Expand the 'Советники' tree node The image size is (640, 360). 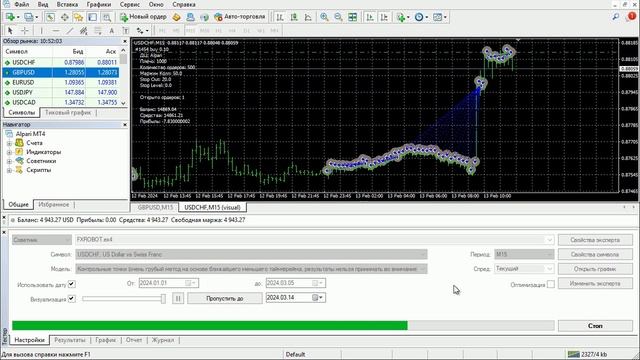click(9, 161)
